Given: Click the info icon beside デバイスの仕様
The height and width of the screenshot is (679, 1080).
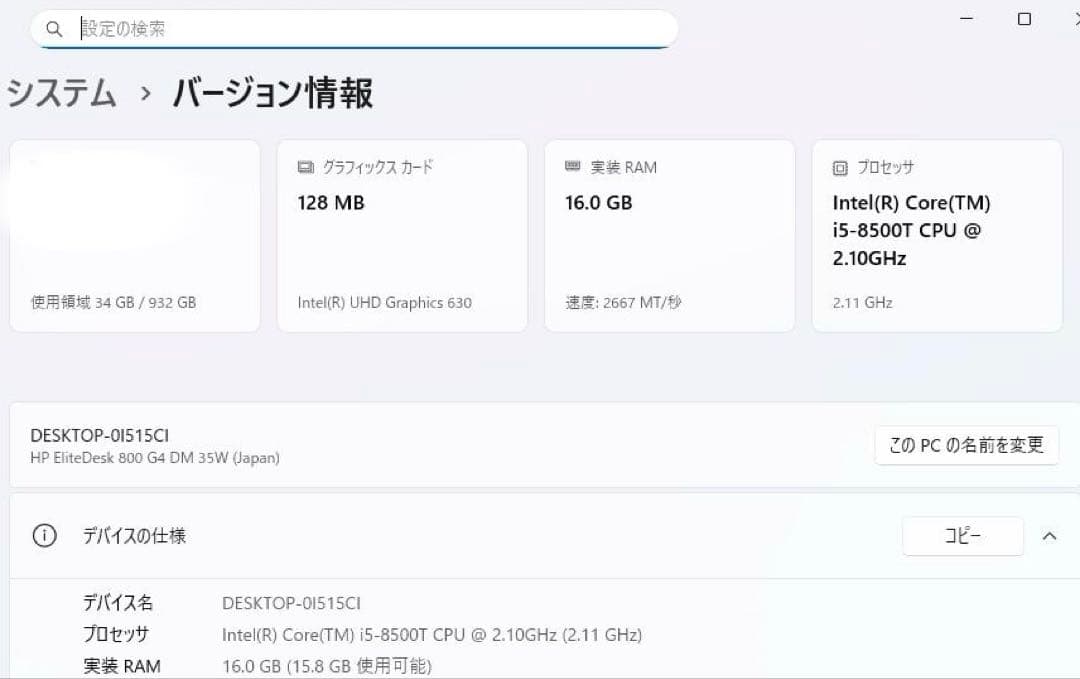Looking at the screenshot, I should pos(43,536).
